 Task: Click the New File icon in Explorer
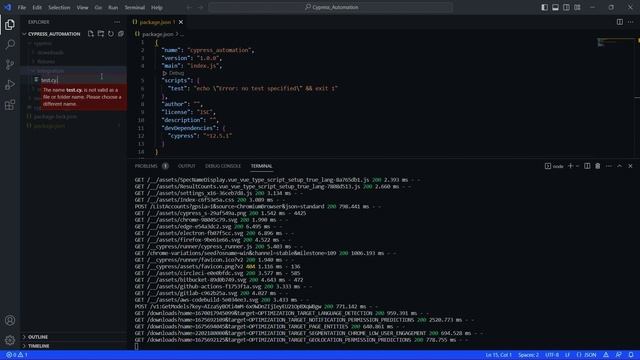coord(91,34)
